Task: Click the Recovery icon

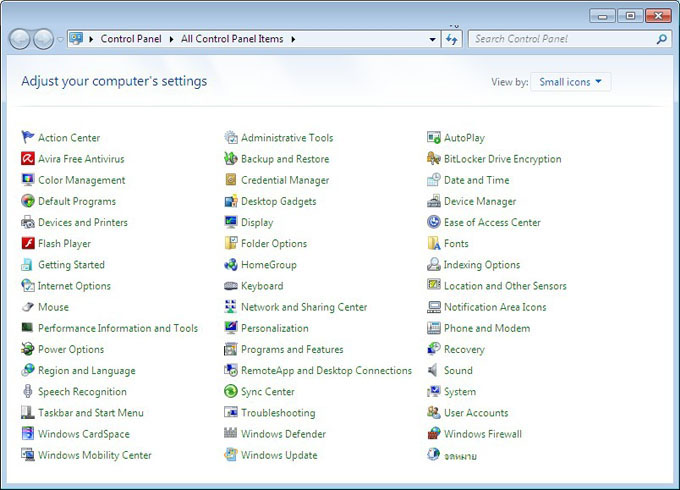Action: [434, 349]
